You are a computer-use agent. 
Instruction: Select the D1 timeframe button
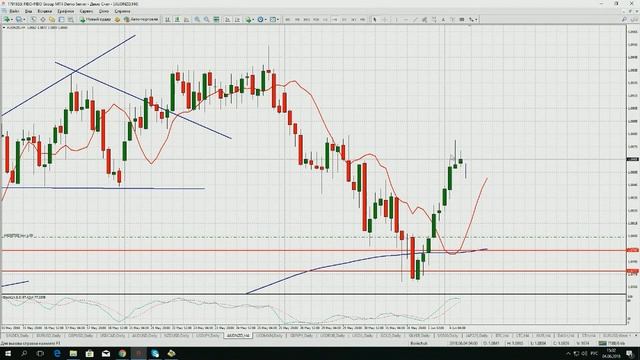pyautogui.click(x=344, y=19)
